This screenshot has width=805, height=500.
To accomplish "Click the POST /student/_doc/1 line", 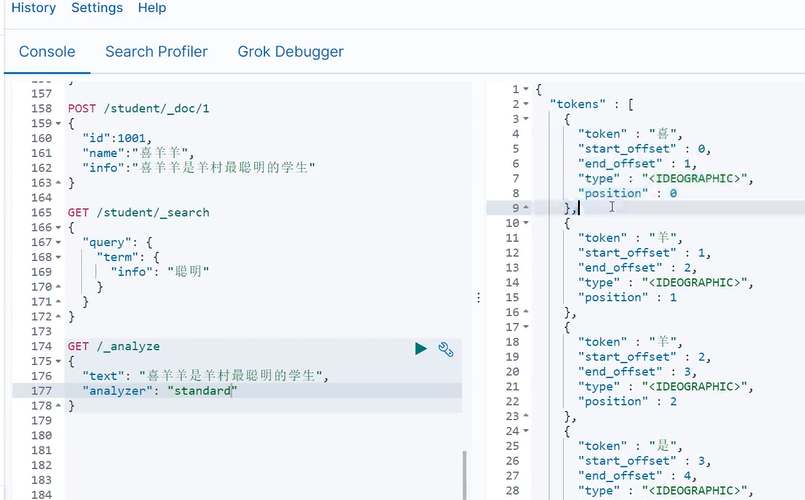I will pos(139,109).
